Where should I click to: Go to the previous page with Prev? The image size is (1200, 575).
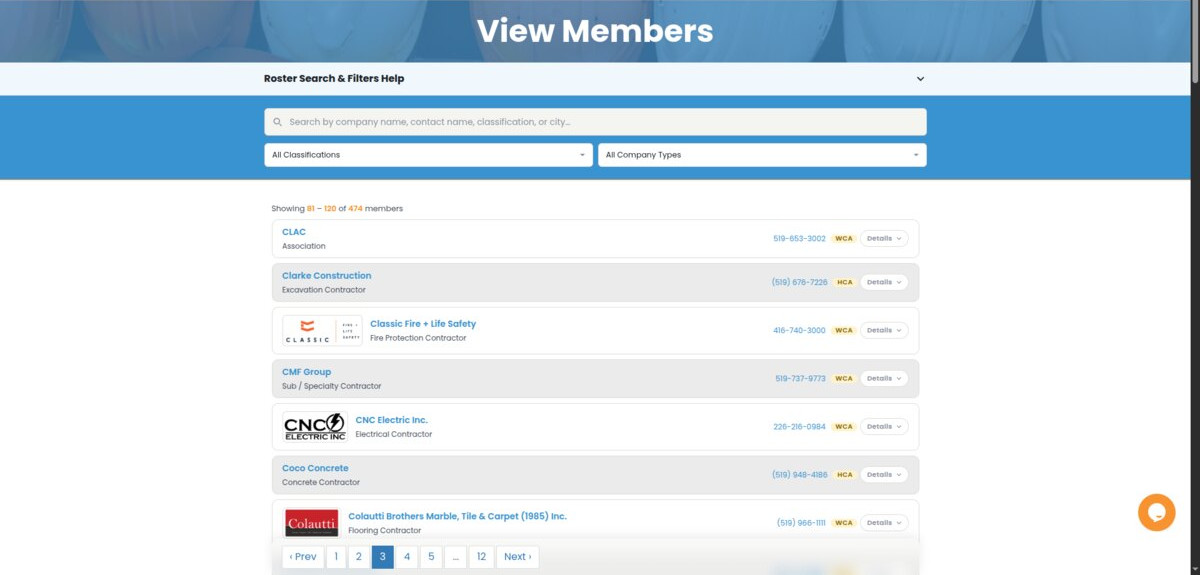(x=303, y=557)
